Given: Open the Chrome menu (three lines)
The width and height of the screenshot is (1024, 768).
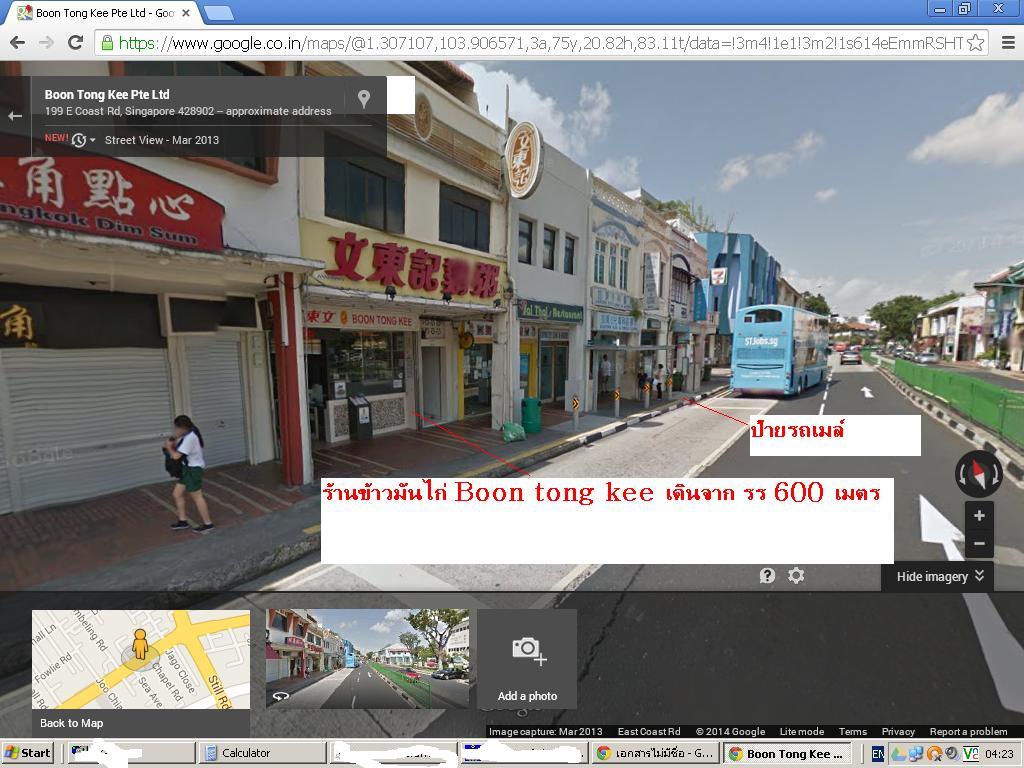Looking at the screenshot, I should pyautogui.click(x=1008, y=43).
